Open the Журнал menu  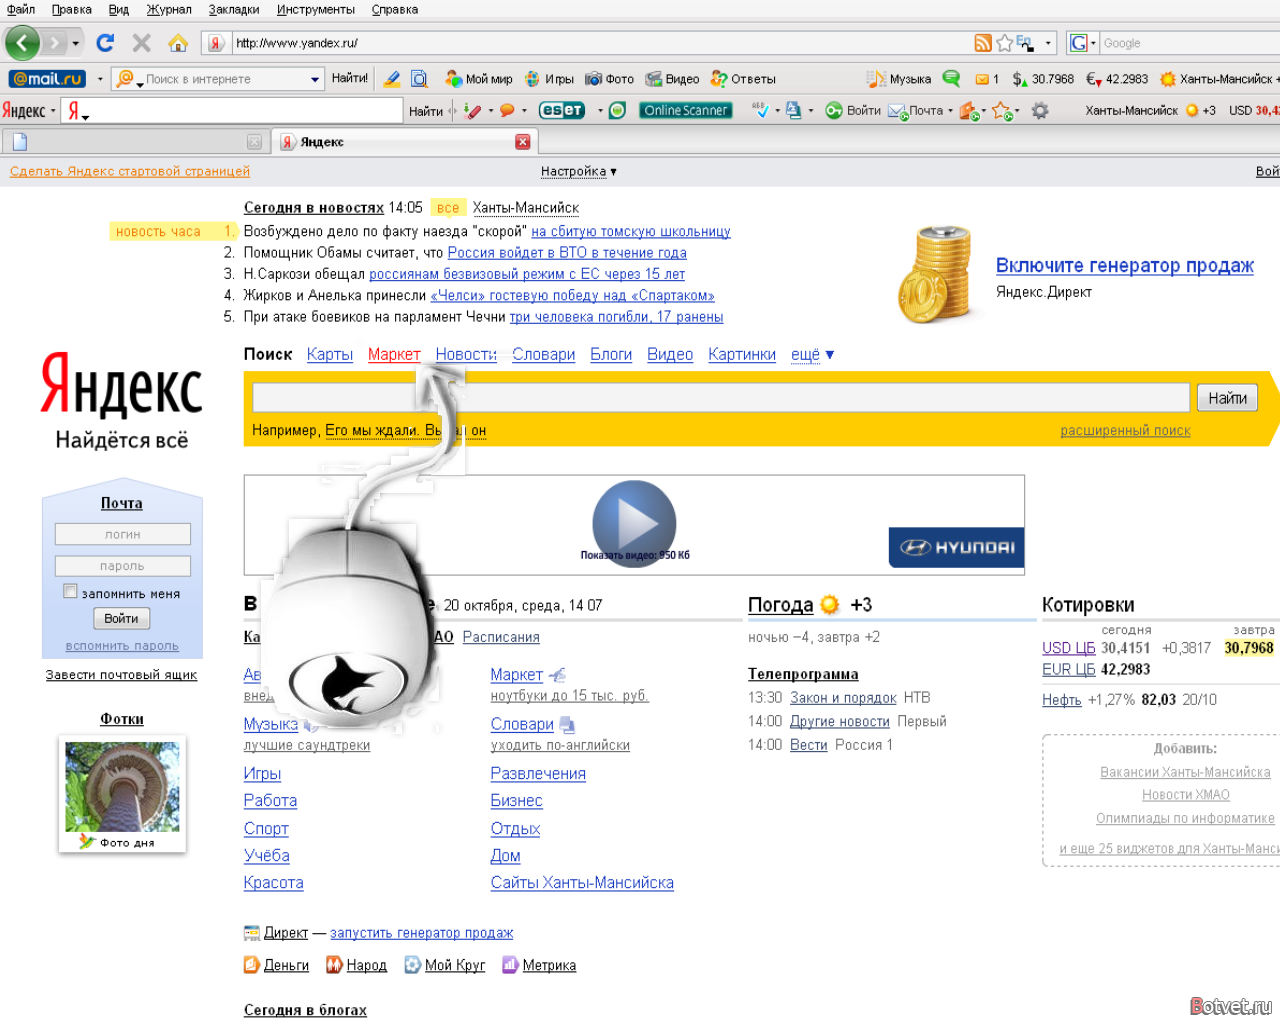click(x=169, y=9)
